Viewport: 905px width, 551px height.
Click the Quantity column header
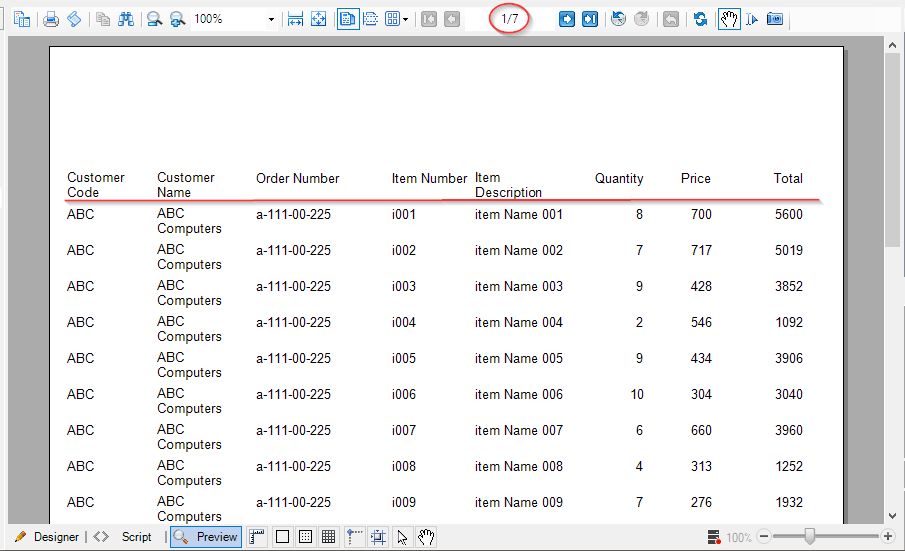point(619,178)
